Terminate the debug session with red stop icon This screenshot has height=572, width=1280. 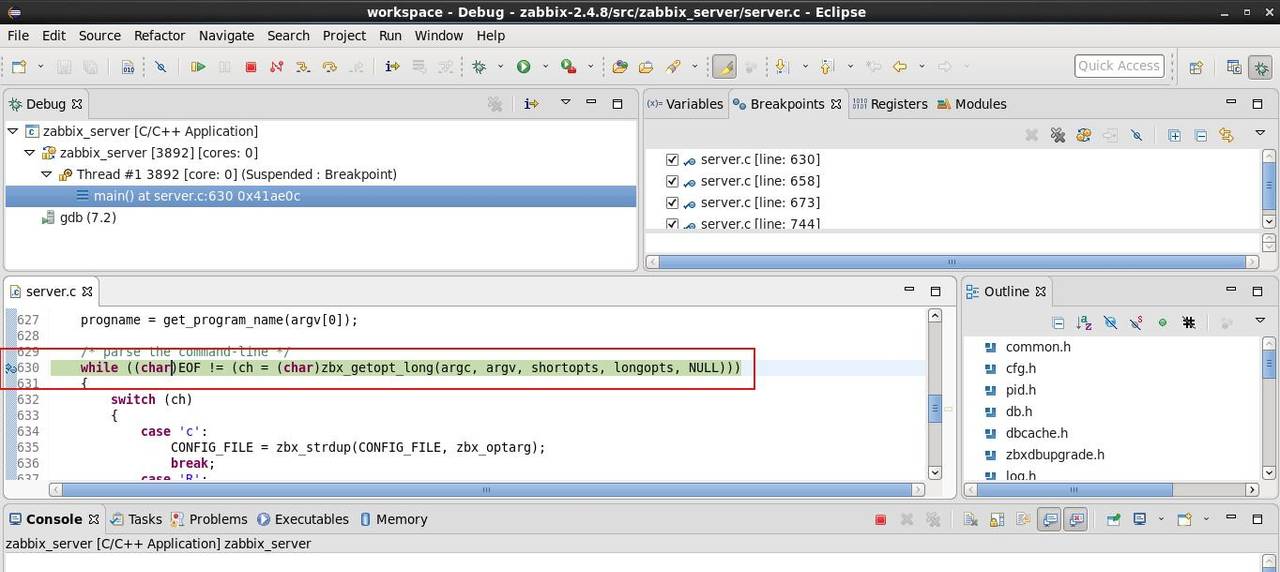point(251,67)
